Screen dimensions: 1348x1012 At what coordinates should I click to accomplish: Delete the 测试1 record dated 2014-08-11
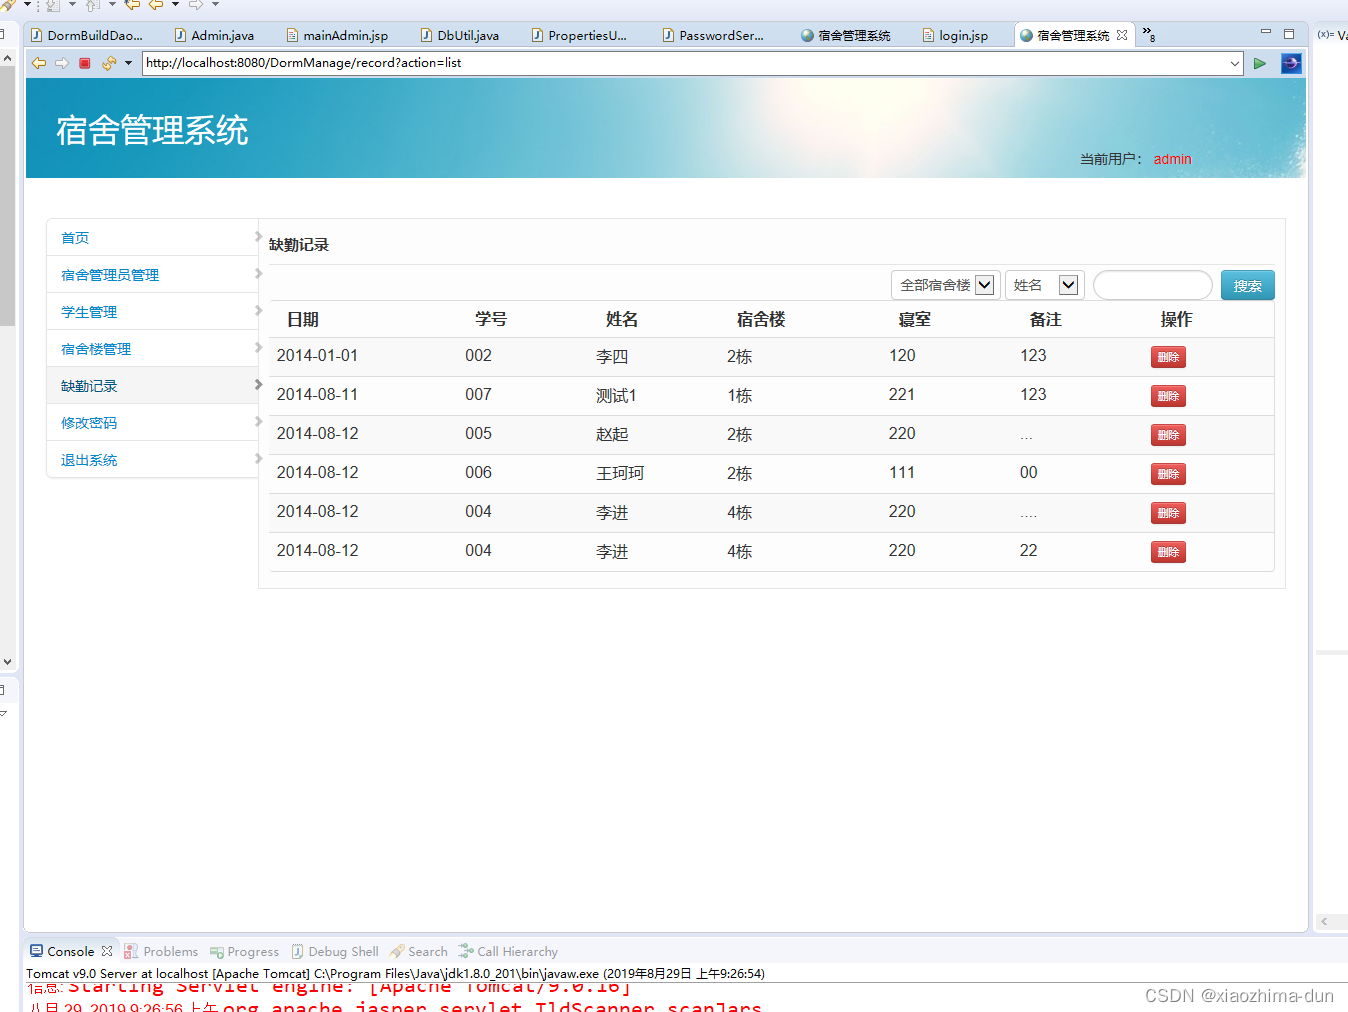(x=1168, y=396)
